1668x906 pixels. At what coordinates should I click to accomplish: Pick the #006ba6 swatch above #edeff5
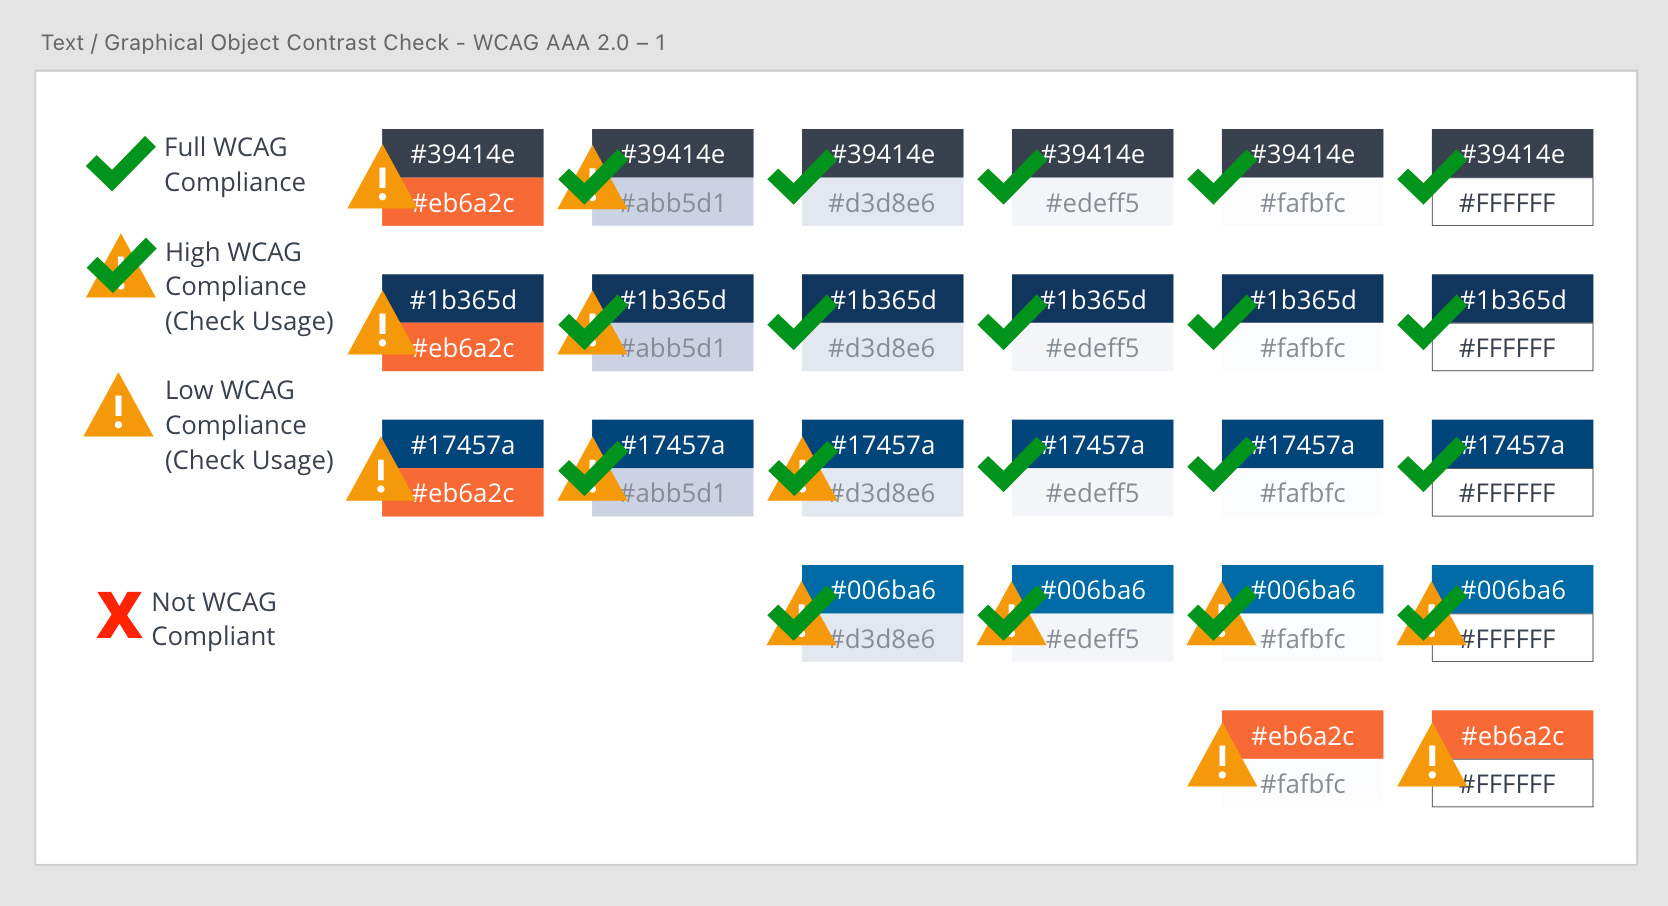(x=1092, y=589)
